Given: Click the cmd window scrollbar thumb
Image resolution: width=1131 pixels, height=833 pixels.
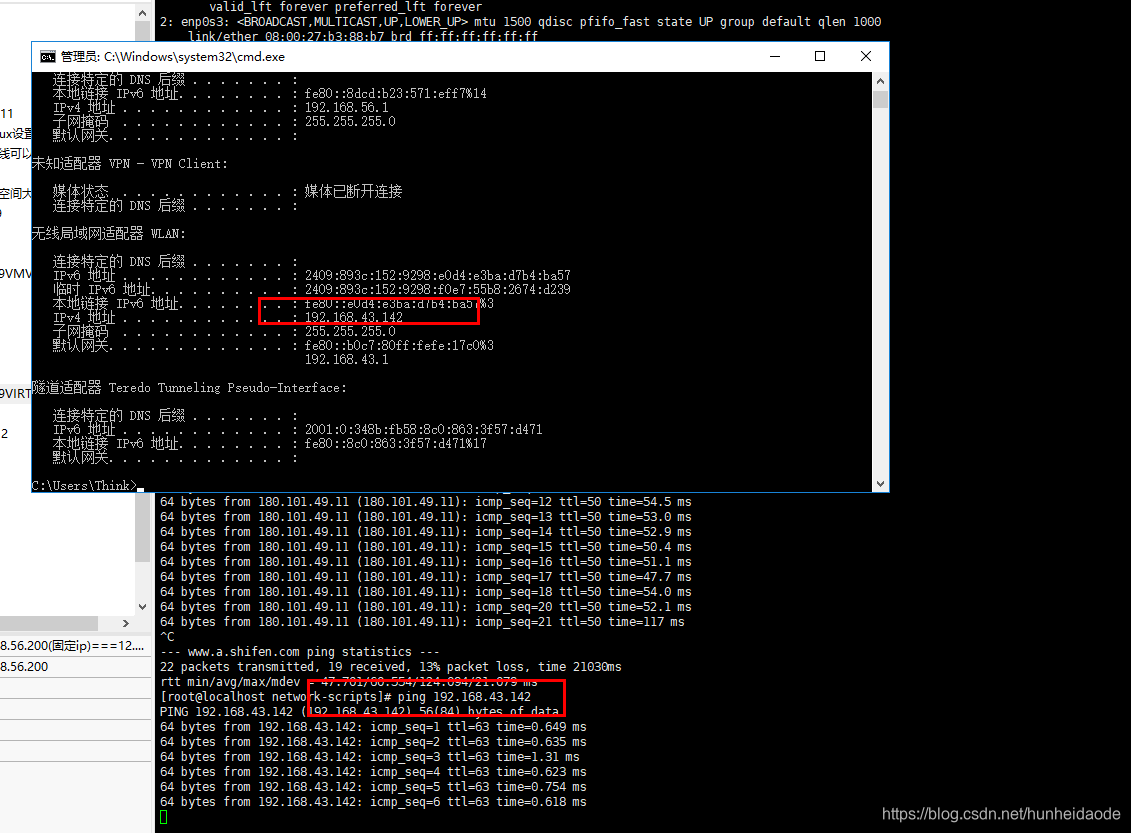Looking at the screenshot, I should [880, 97].
